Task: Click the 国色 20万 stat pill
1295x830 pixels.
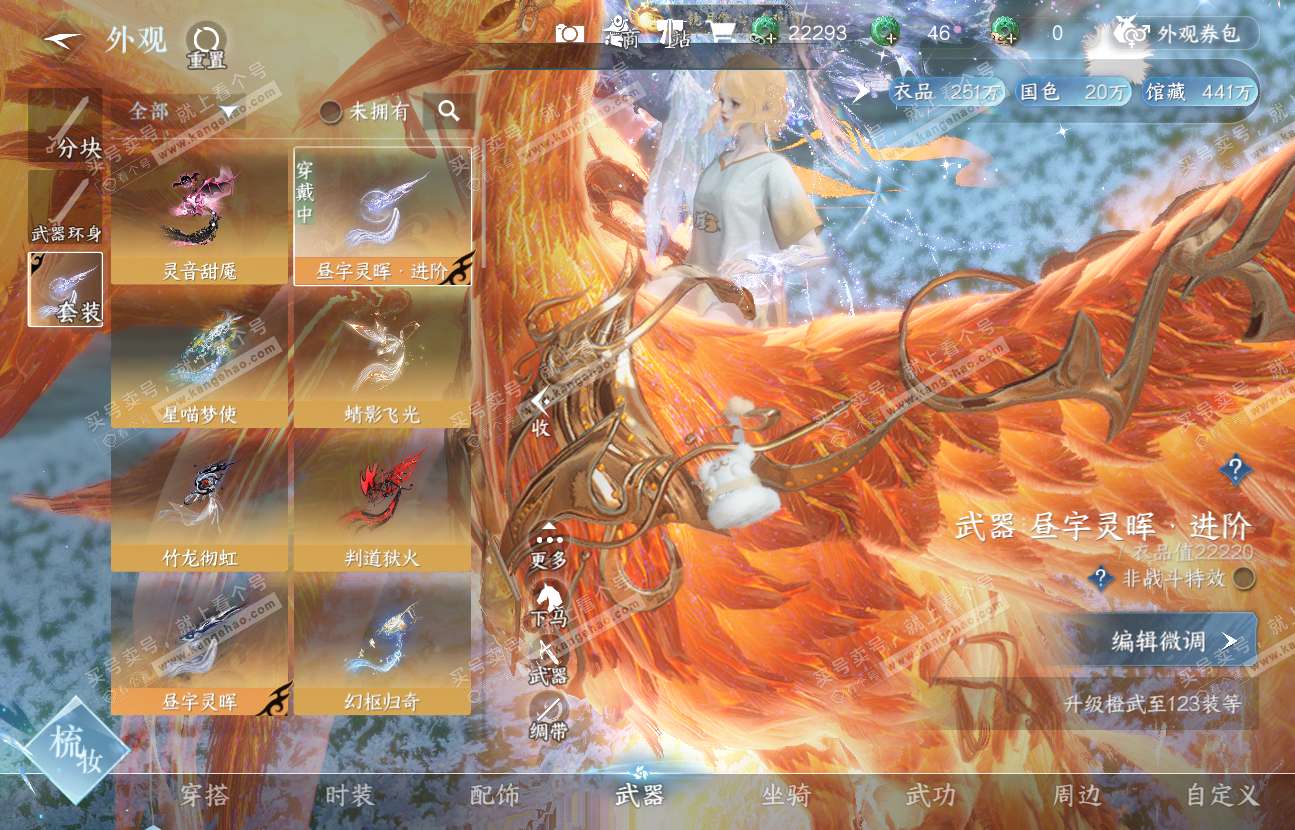Action: pos(1074,92)
